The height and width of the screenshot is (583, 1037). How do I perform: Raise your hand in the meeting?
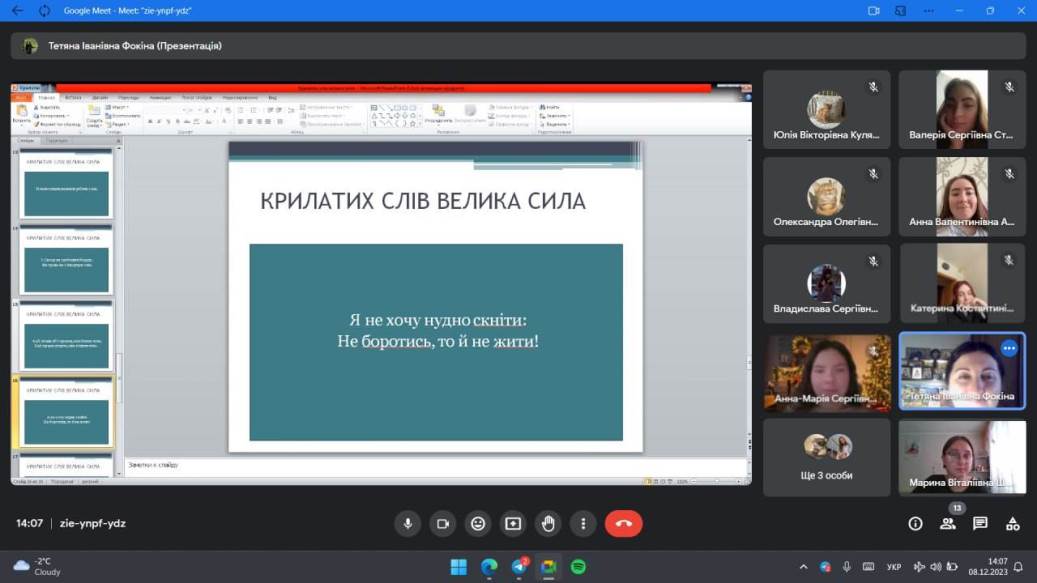pyautogui.click(x=548, y=523)
